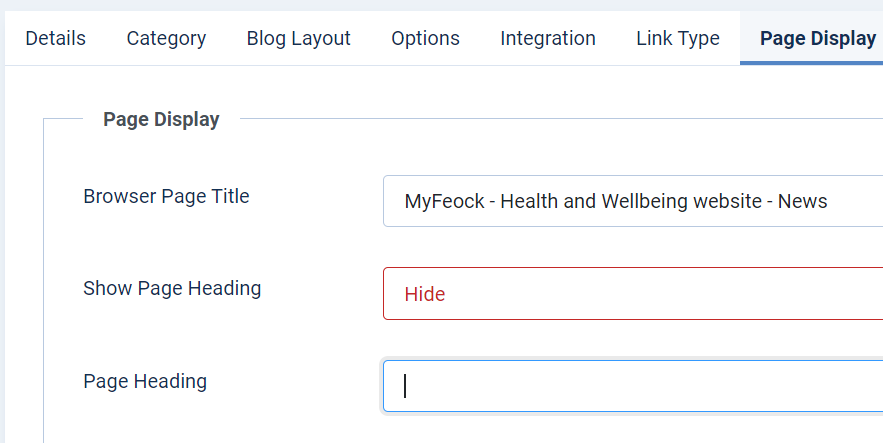Screen dimensions: 883x443
Task: Open the Category tab
Action: [x=166, y=39]
